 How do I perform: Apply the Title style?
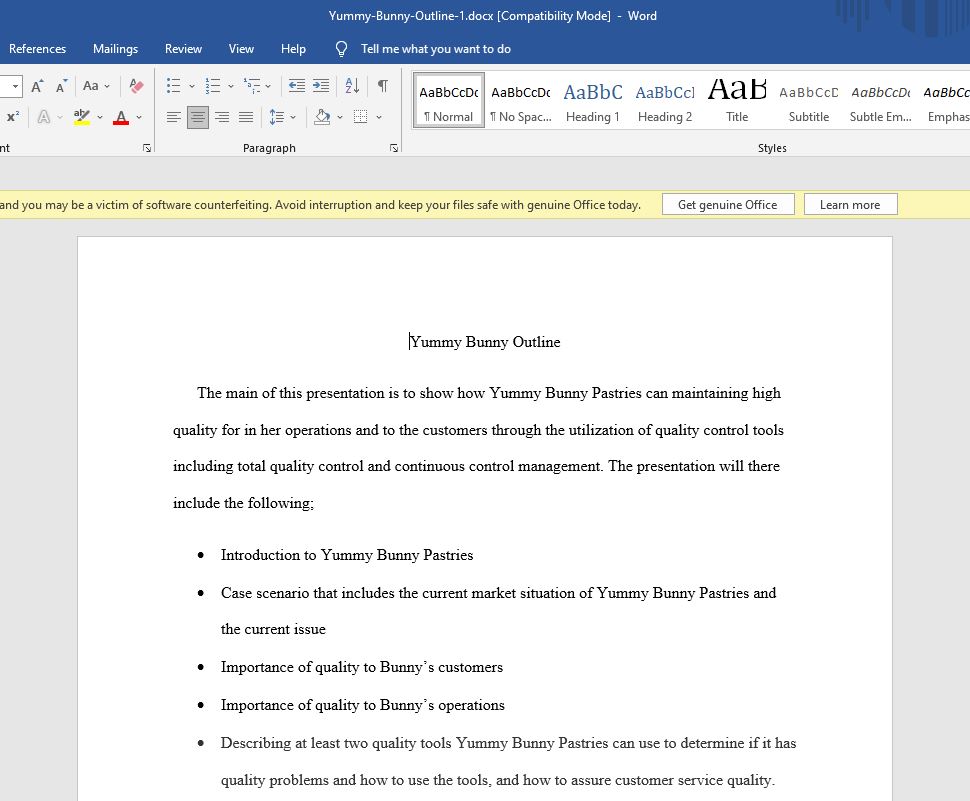coord(737,101)
